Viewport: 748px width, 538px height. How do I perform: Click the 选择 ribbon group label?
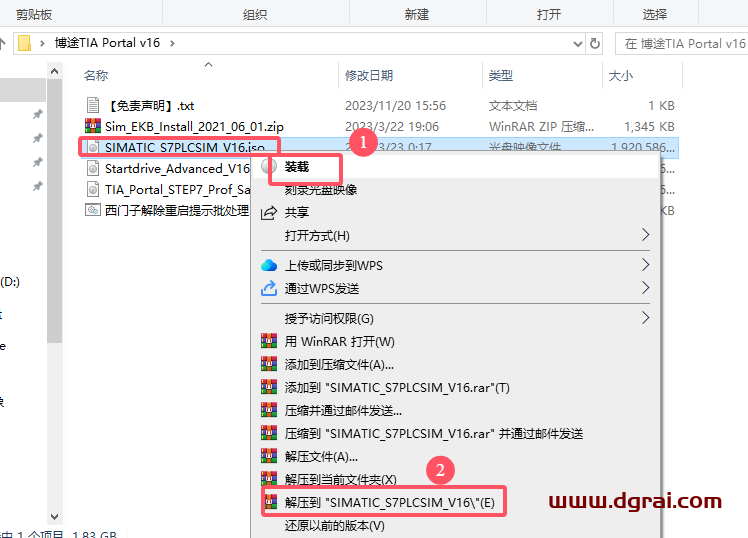[654, 14]
